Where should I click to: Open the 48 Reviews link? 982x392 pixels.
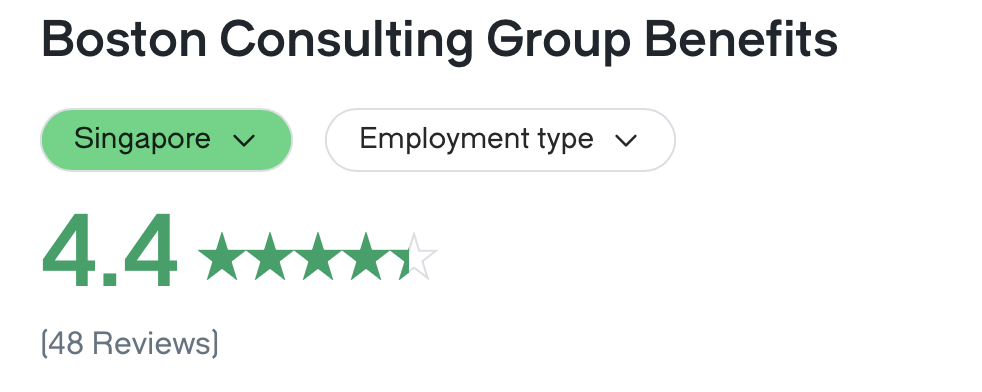tap(130, 344)
